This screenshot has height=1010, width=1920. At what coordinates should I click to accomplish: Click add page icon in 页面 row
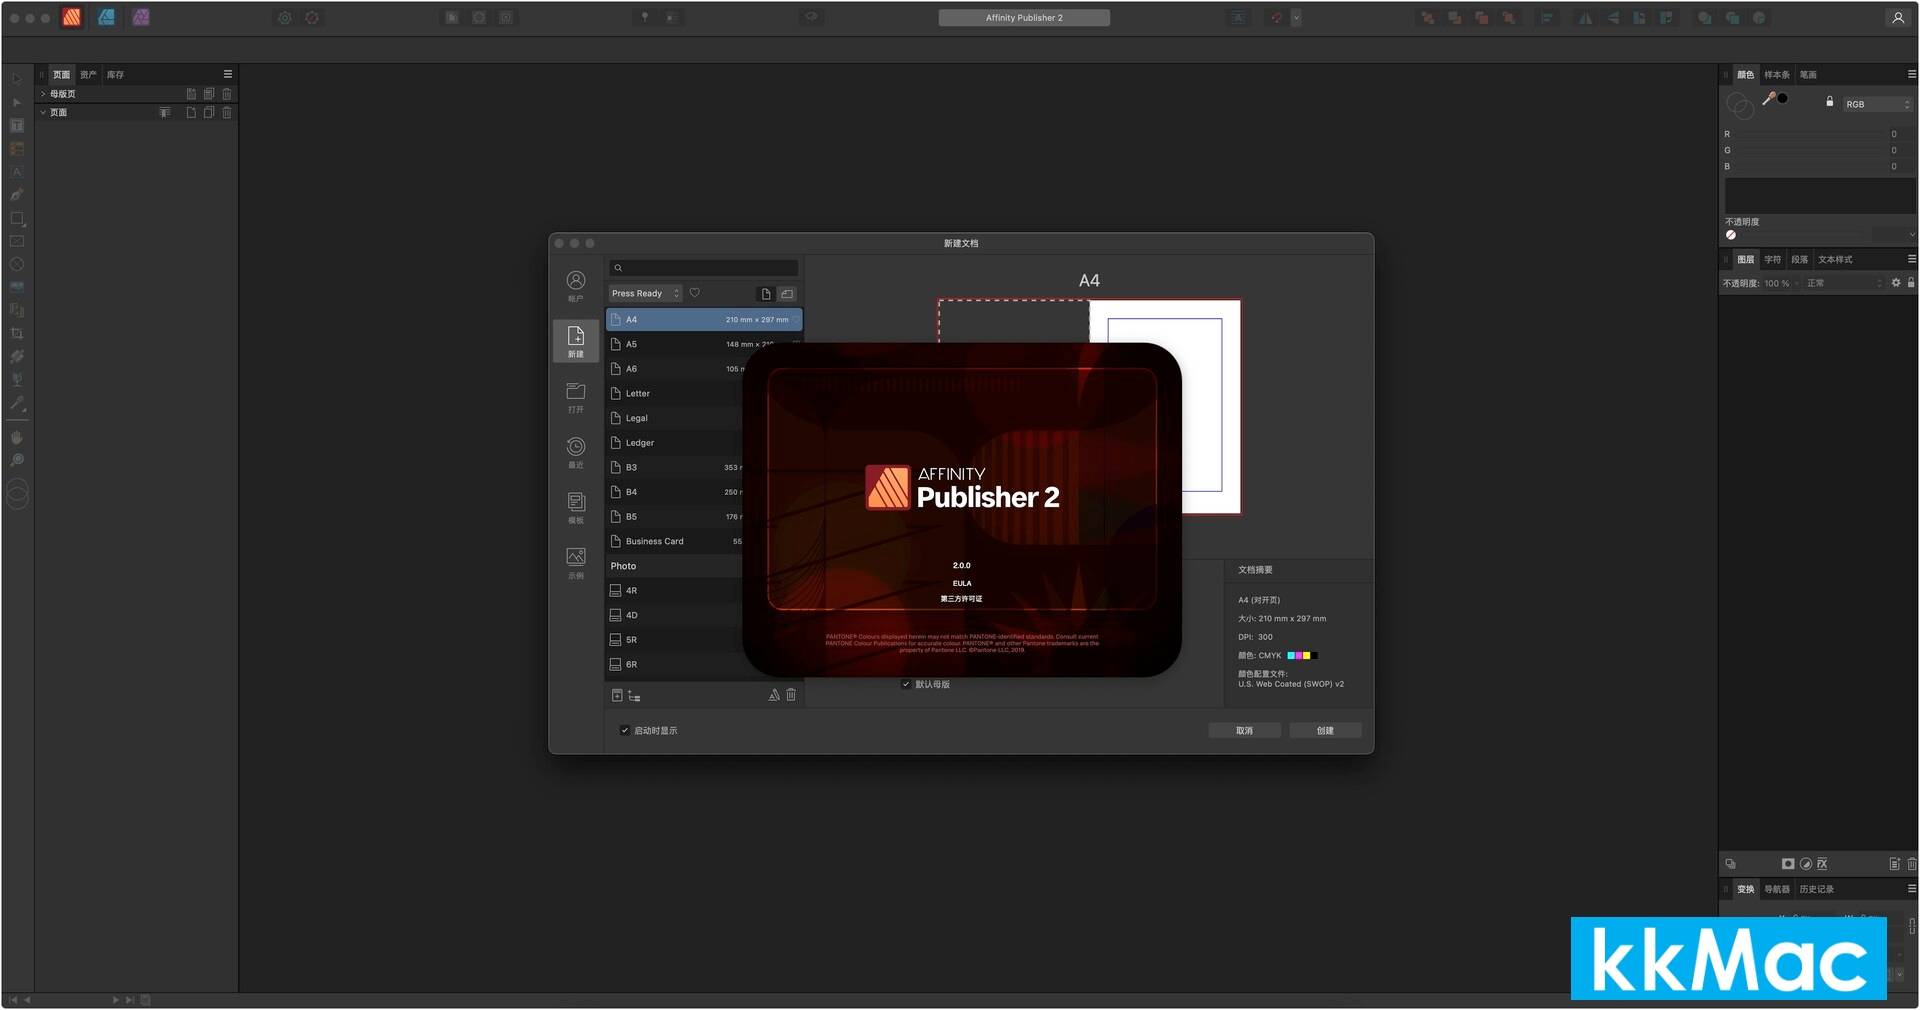191,113
